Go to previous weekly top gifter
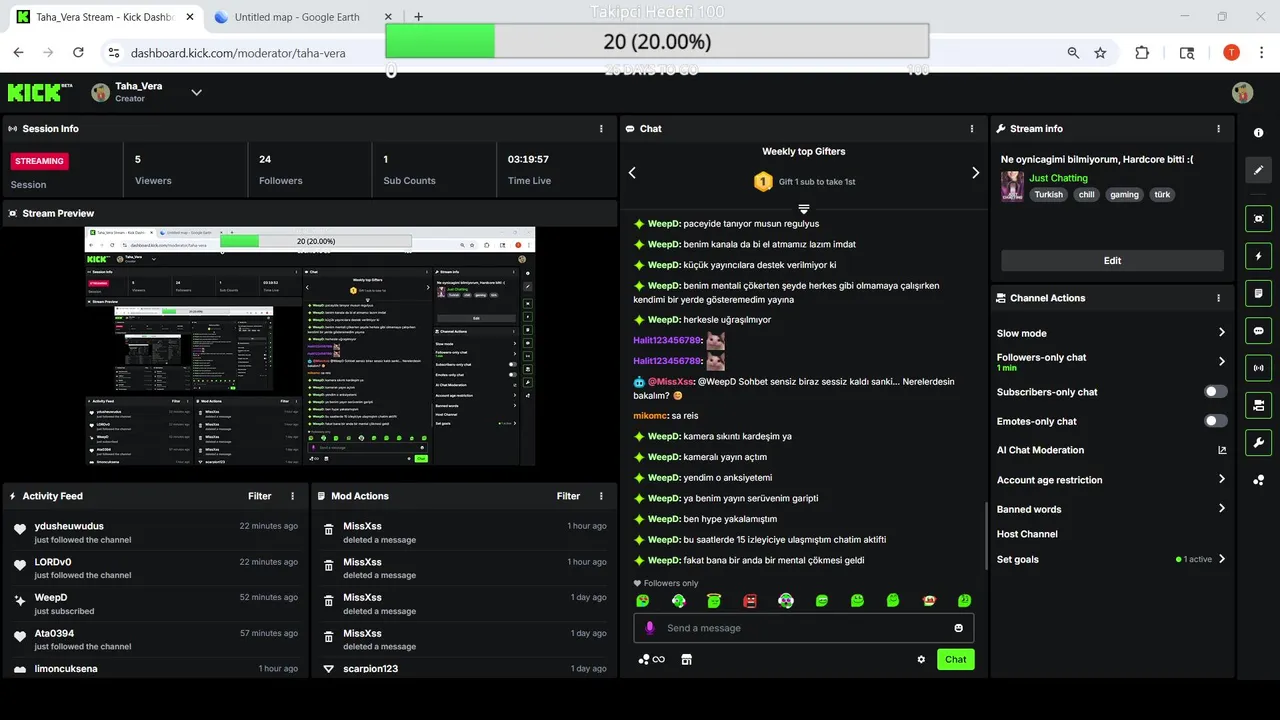The width and height of the screenshot is (1280, 720). click(632, 173)
